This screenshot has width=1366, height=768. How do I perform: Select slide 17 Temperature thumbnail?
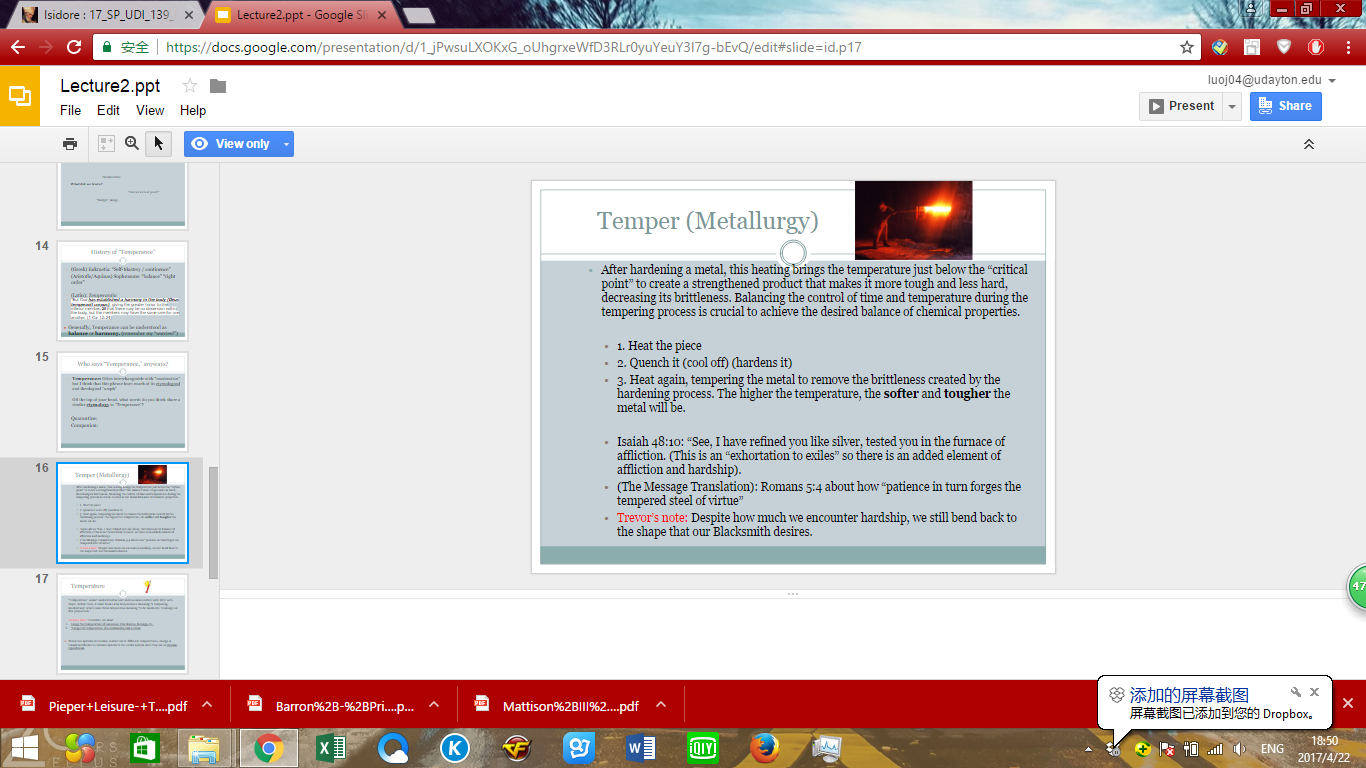122,624
